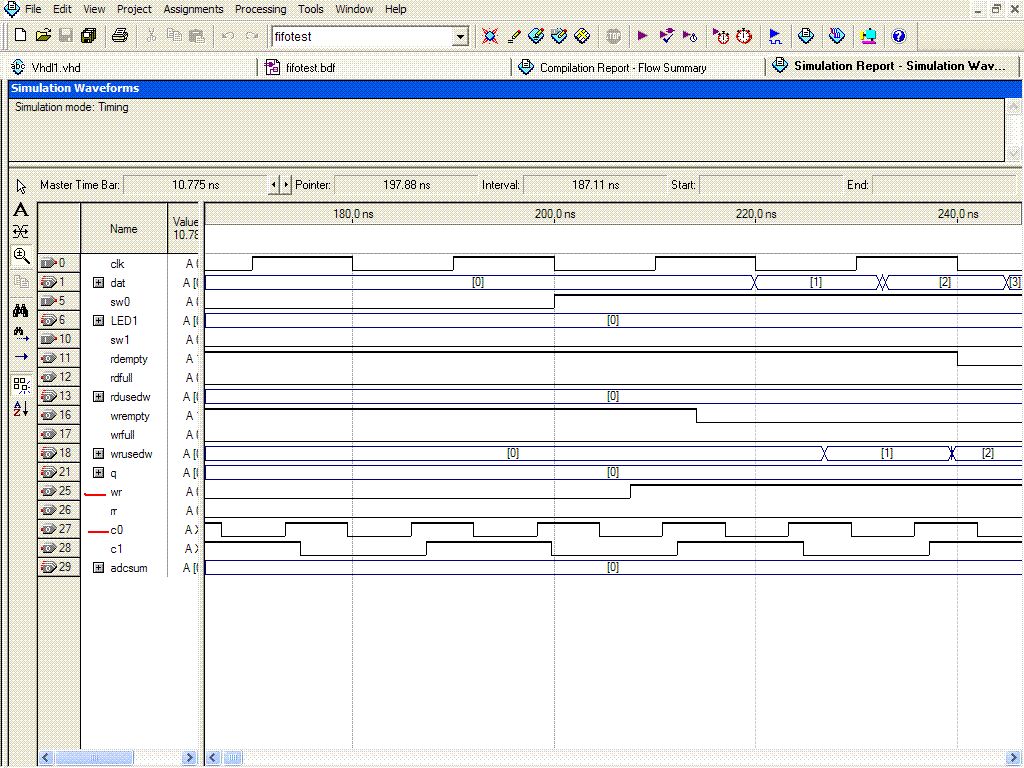The height and width of the screenshot is (768, 1024).
Task: Open the fifotest project dropdown
Action: [460, 37]
